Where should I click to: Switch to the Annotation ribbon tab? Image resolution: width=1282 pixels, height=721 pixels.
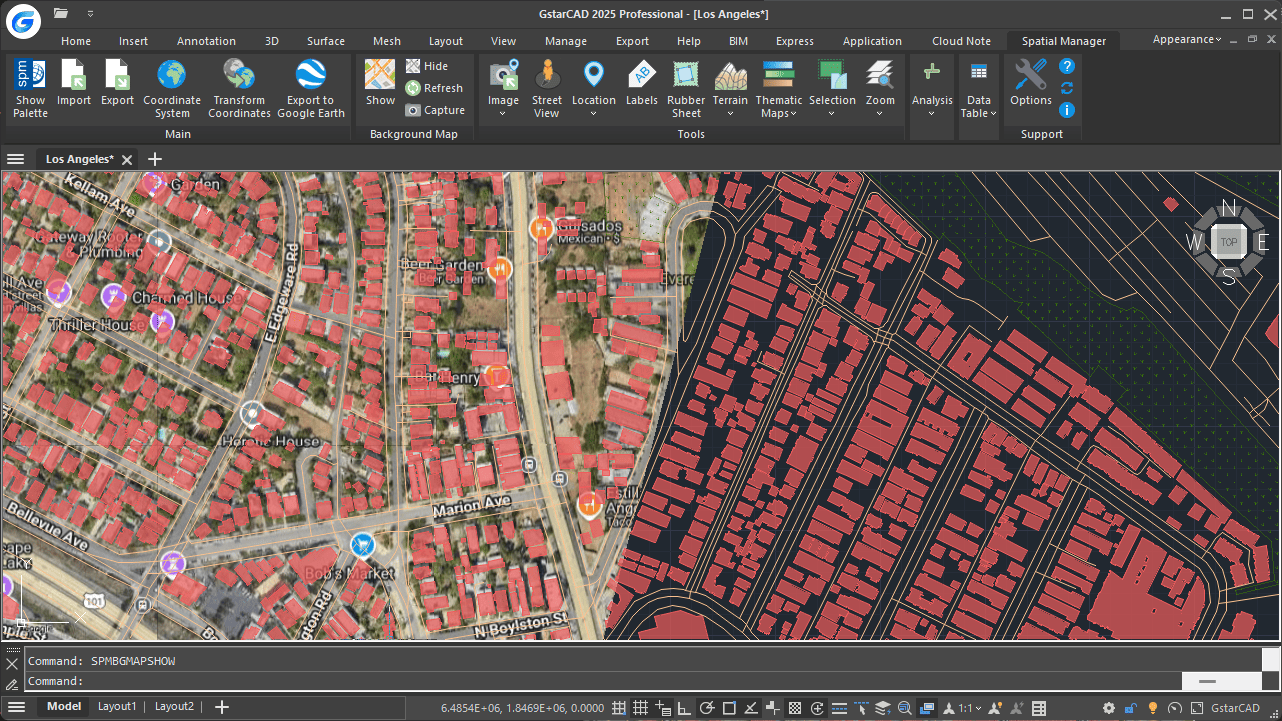tap(206, 41)
